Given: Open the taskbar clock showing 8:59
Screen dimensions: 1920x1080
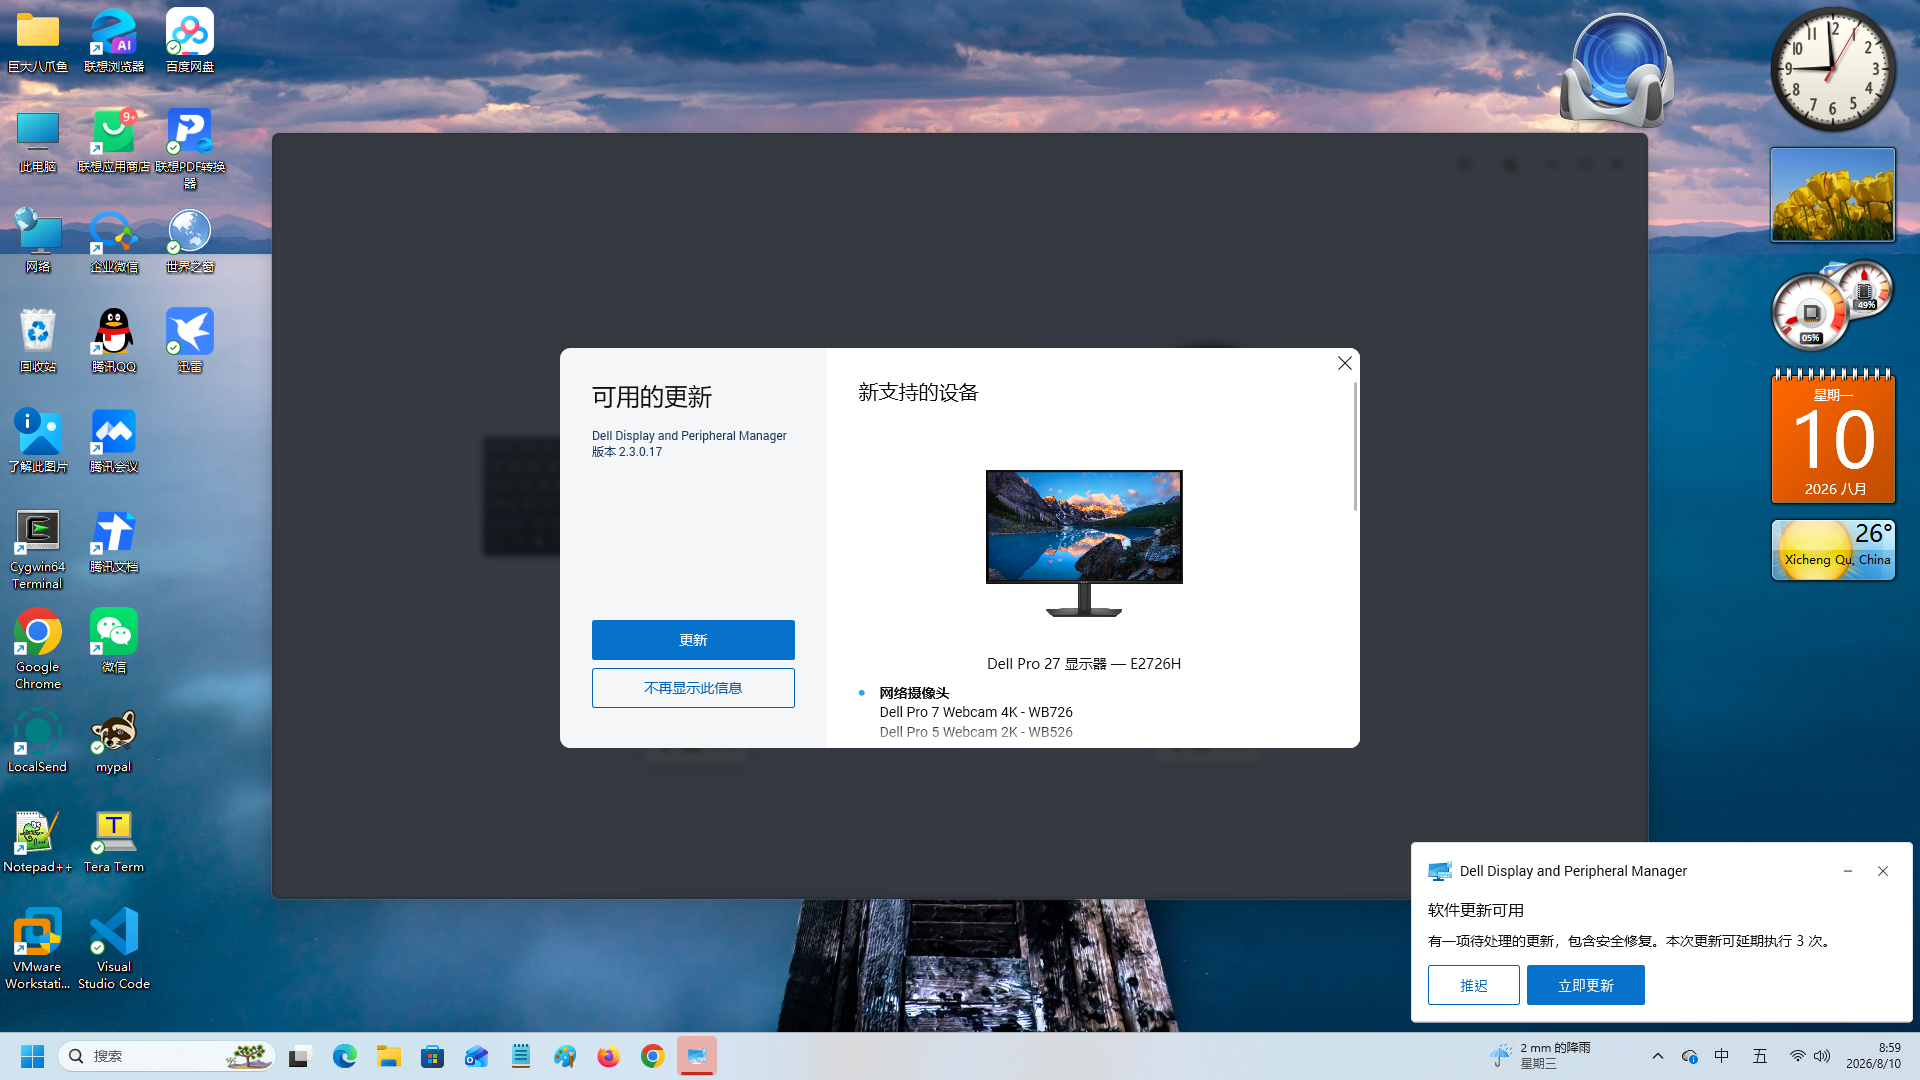Looking at the screenshot, I should pyautogui.click(x=1874, y=1056).
